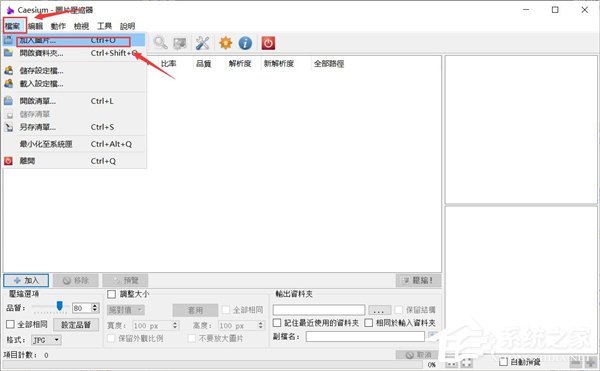
Task: Open the blue info about icon
Action: click(x=245, y=43)
